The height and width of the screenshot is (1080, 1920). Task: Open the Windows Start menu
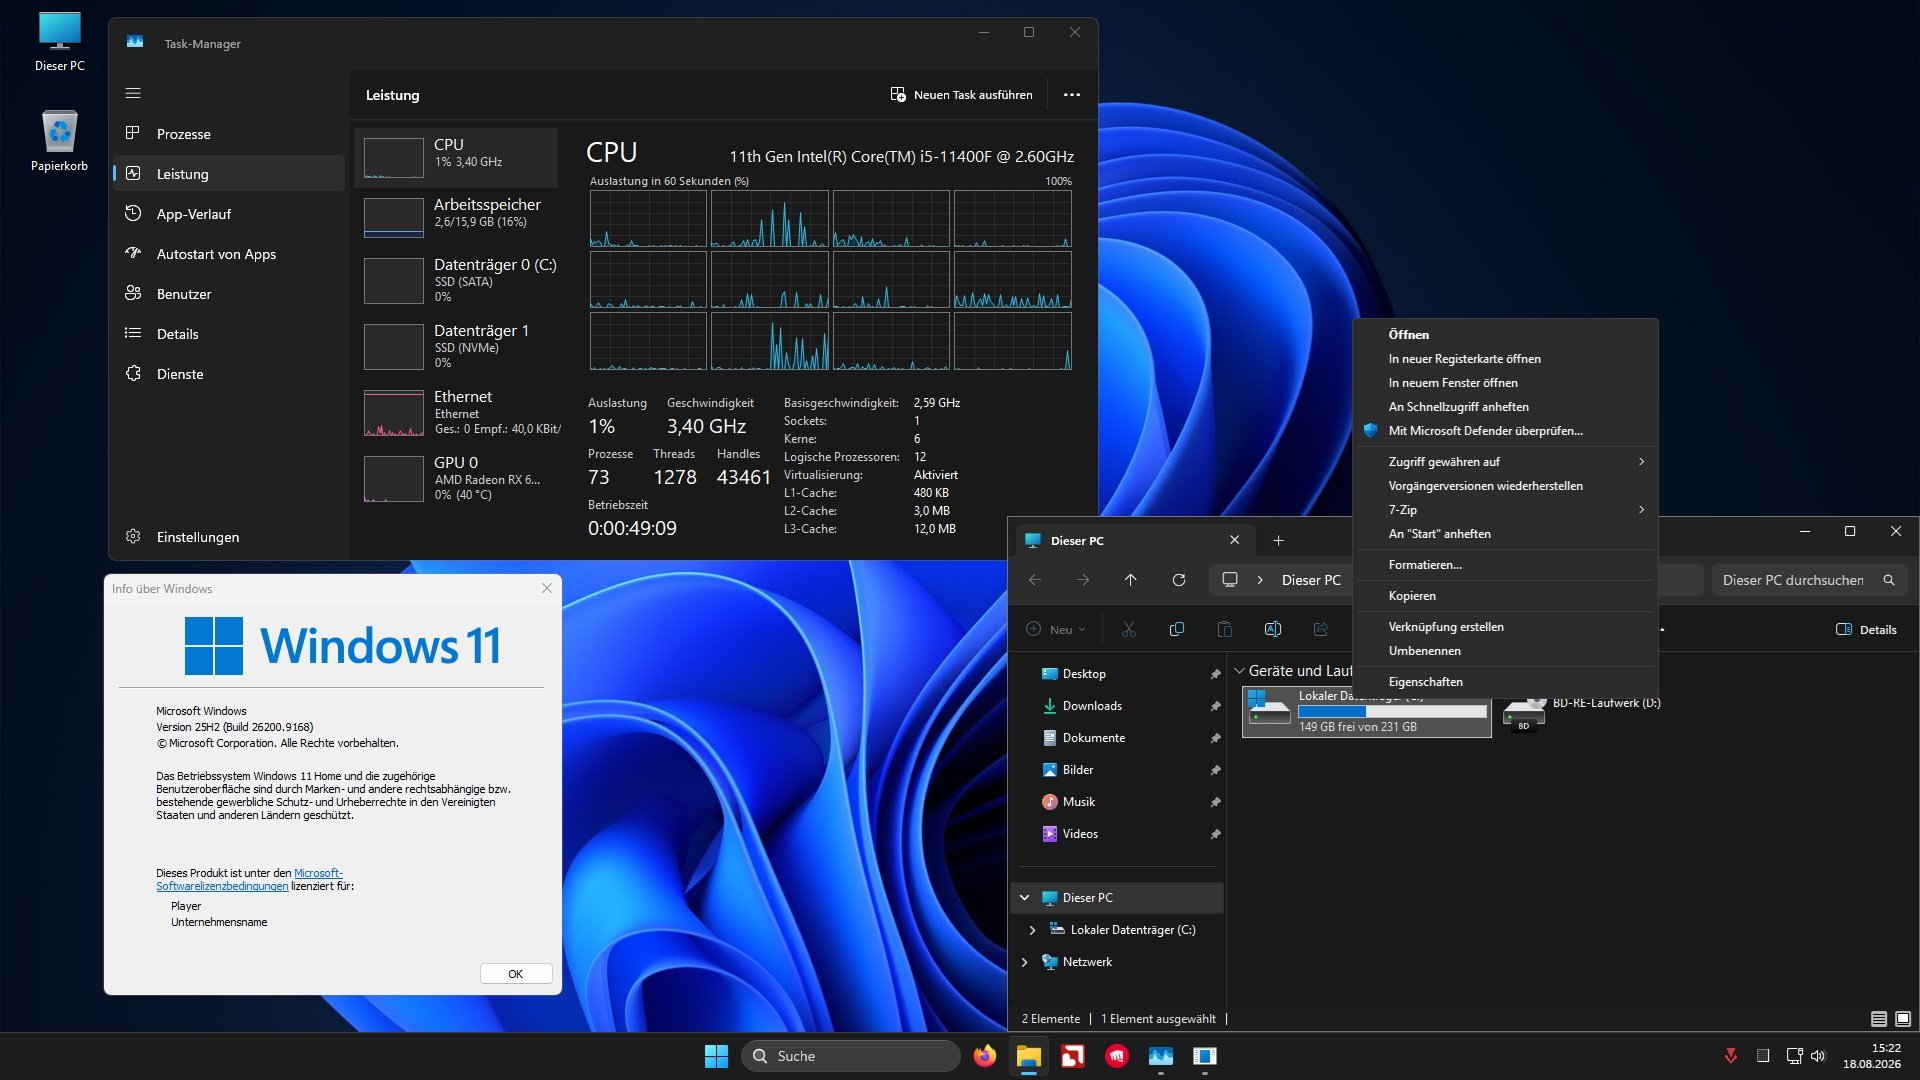pyautogui.click(x=716, y=1056)
